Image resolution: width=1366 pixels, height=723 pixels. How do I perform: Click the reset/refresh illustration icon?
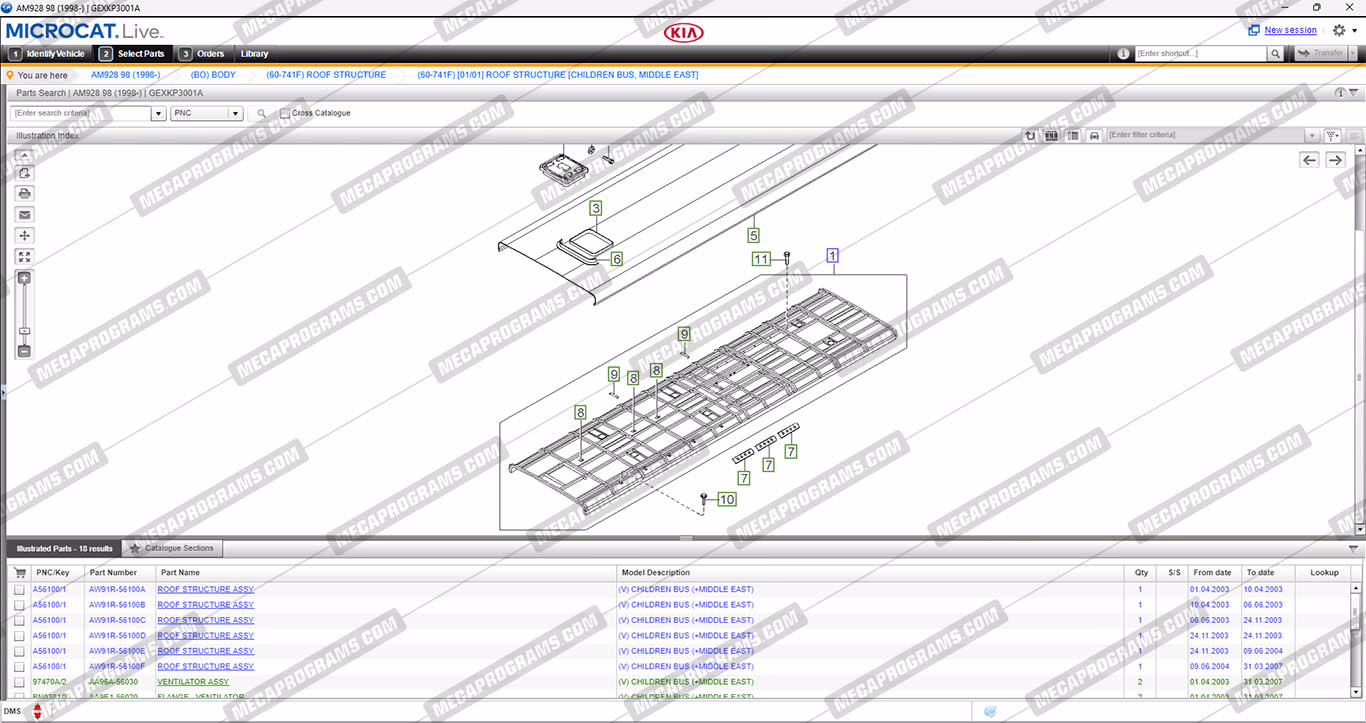point(1031,135)
